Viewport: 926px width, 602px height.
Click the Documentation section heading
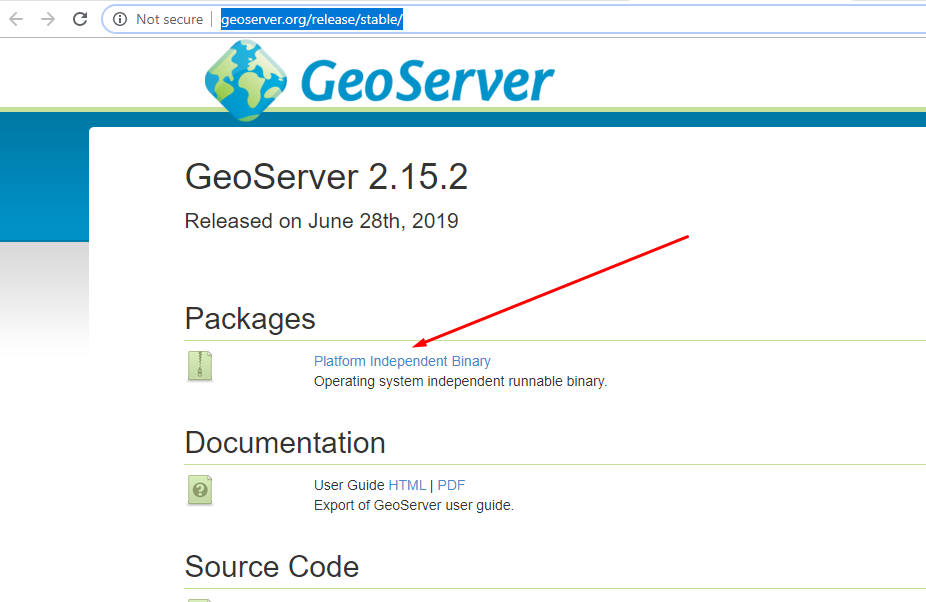click(x=284, y=442)
